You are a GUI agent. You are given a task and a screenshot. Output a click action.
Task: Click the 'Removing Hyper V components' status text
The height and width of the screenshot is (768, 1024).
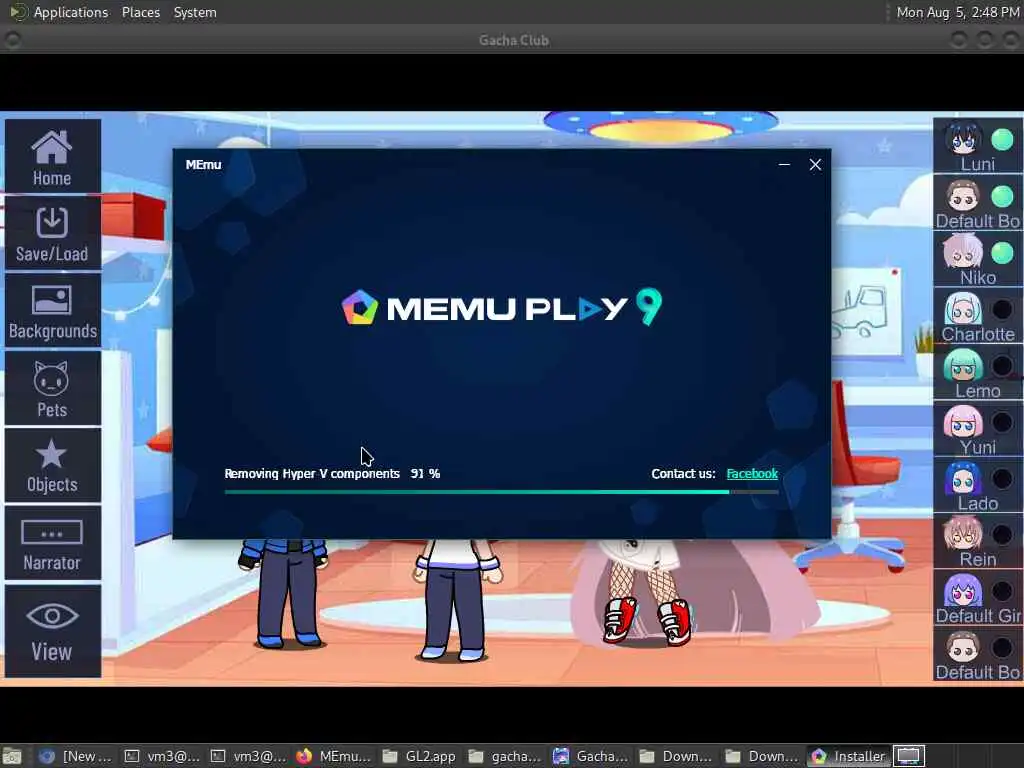coord(312,473)
